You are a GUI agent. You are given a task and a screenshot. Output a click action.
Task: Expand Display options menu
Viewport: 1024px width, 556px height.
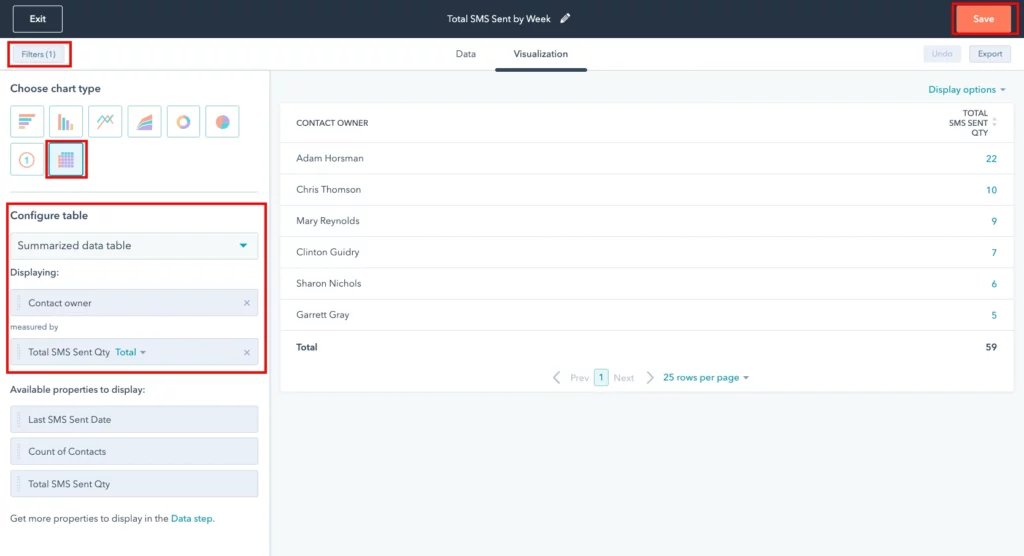(967, 90)
